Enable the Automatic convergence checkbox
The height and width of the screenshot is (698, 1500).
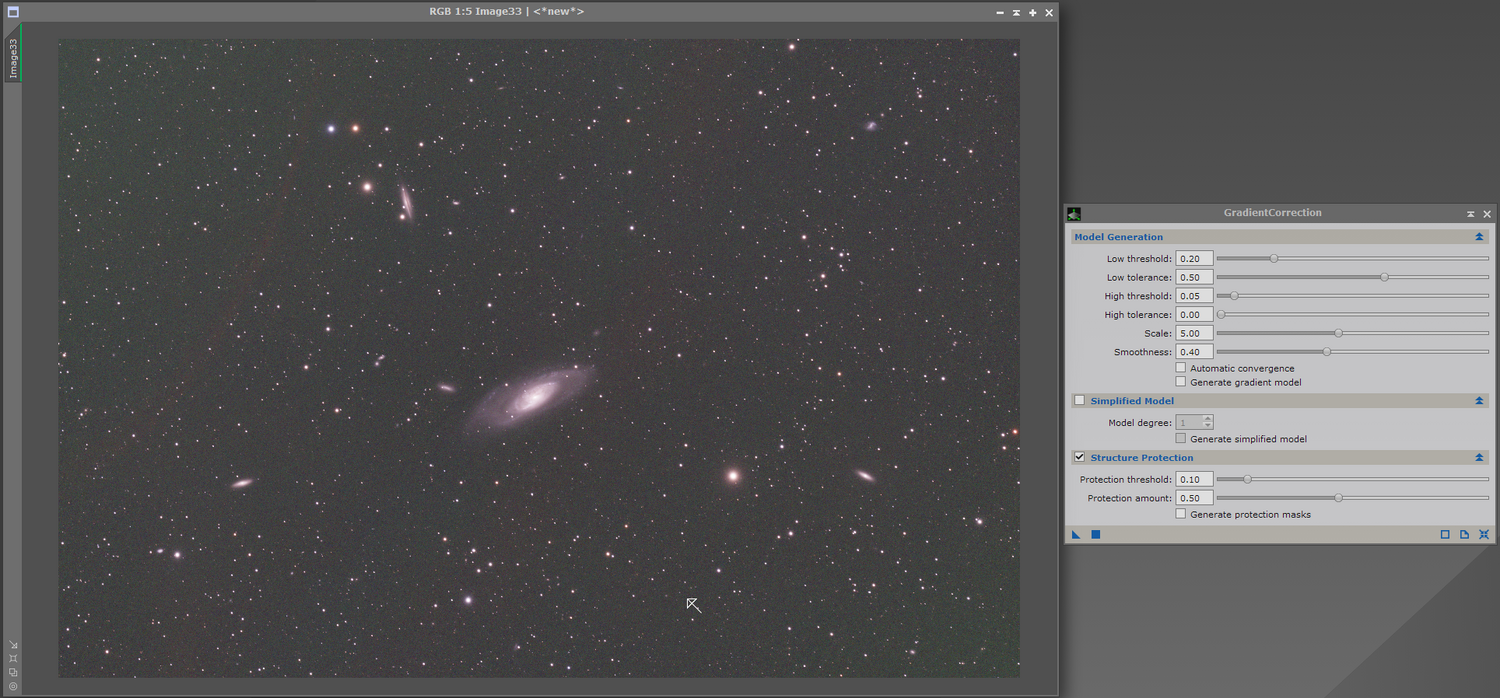[1181, 368]
